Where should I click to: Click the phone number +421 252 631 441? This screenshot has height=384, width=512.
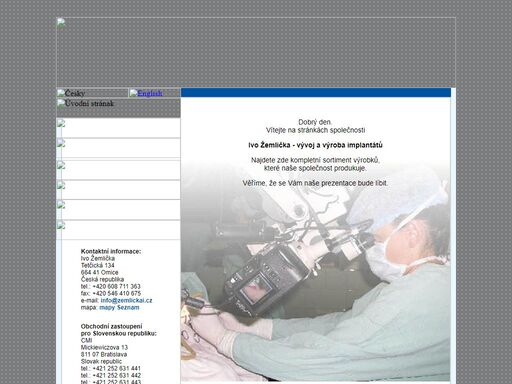(116, 368)
